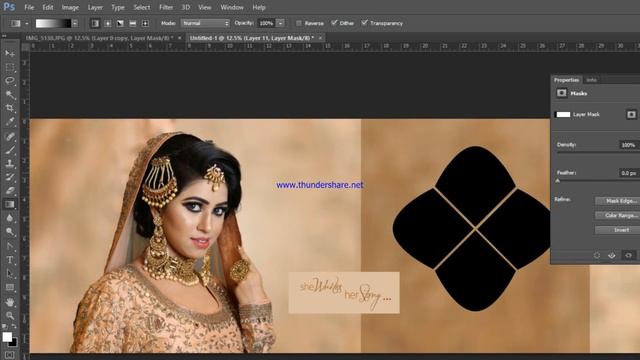Open the Filter menu
640x360 pixels.
click(x=166, y=7)
